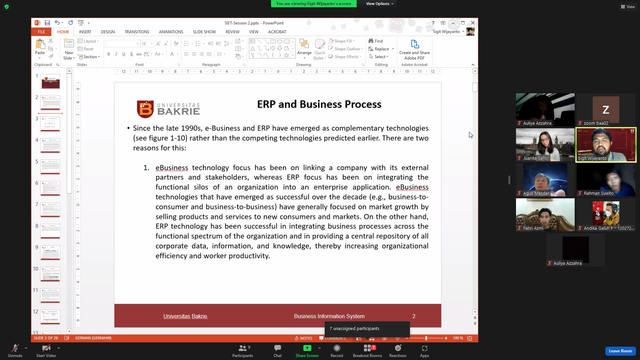Click Sigit Wijayanto's video tile

tap(606, 145)
